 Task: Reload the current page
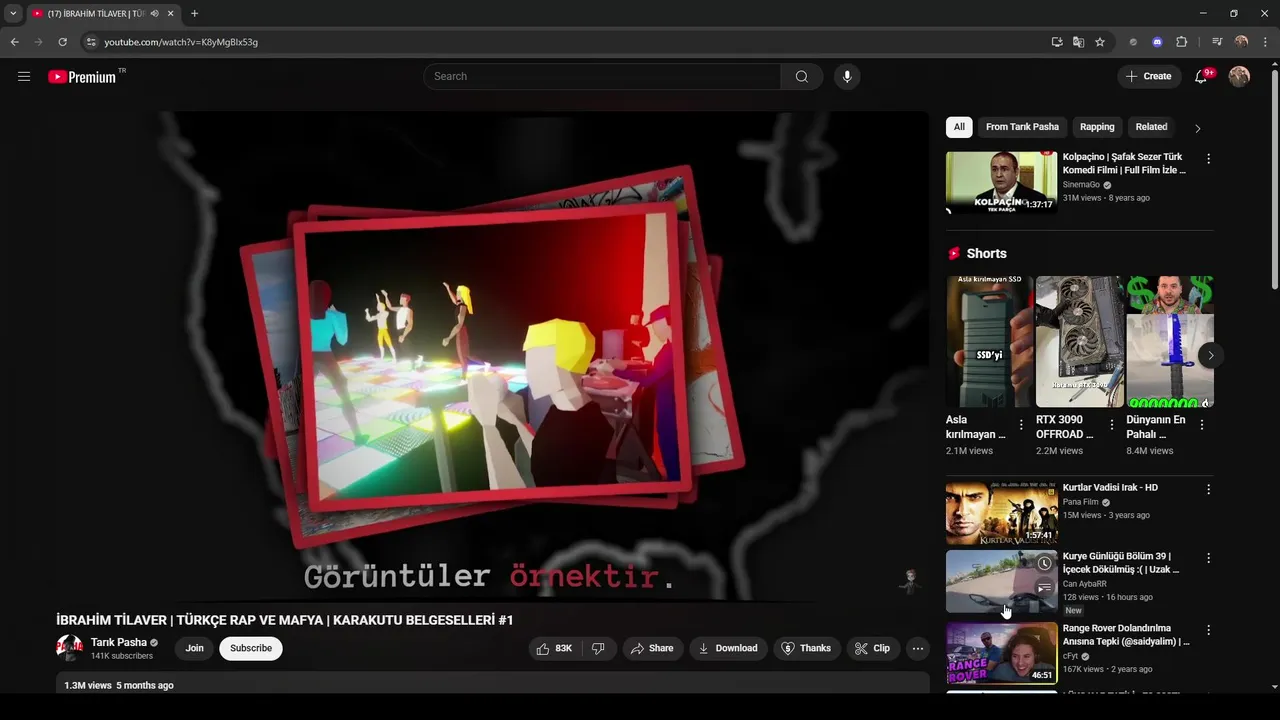(x=62, y=42)
